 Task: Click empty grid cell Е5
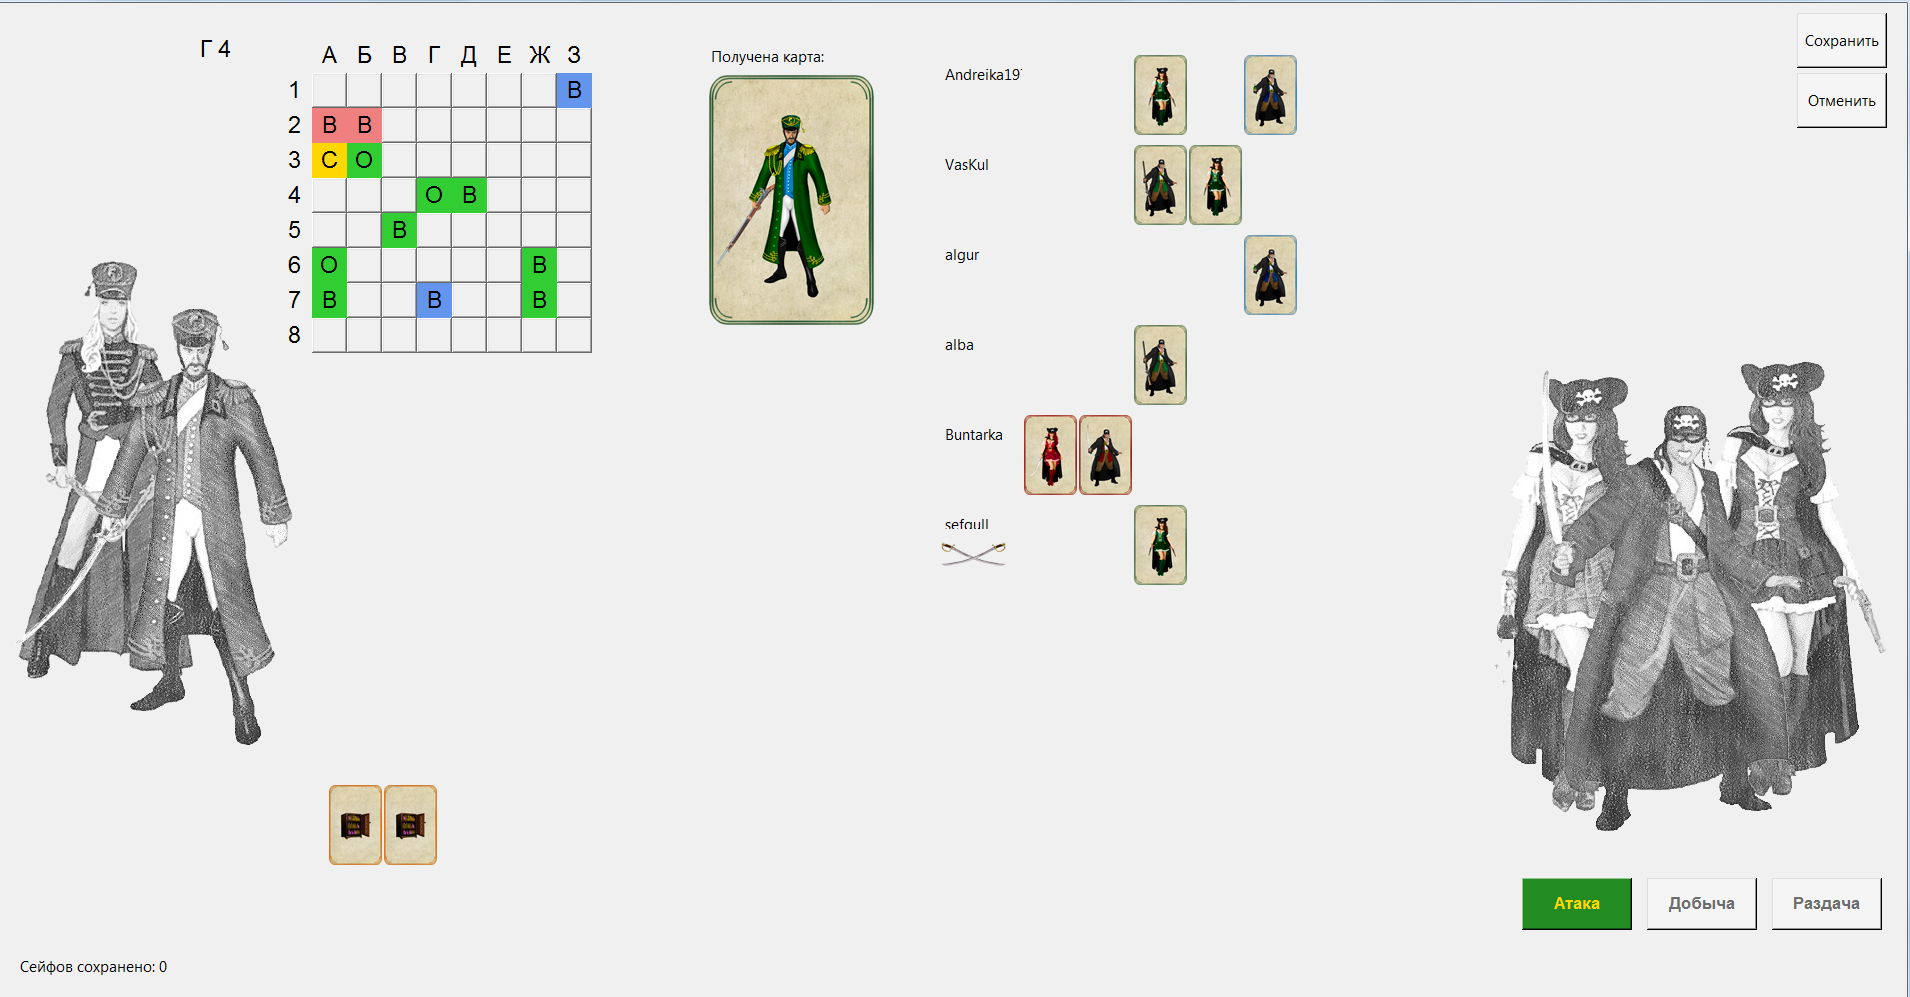(504, 230)
